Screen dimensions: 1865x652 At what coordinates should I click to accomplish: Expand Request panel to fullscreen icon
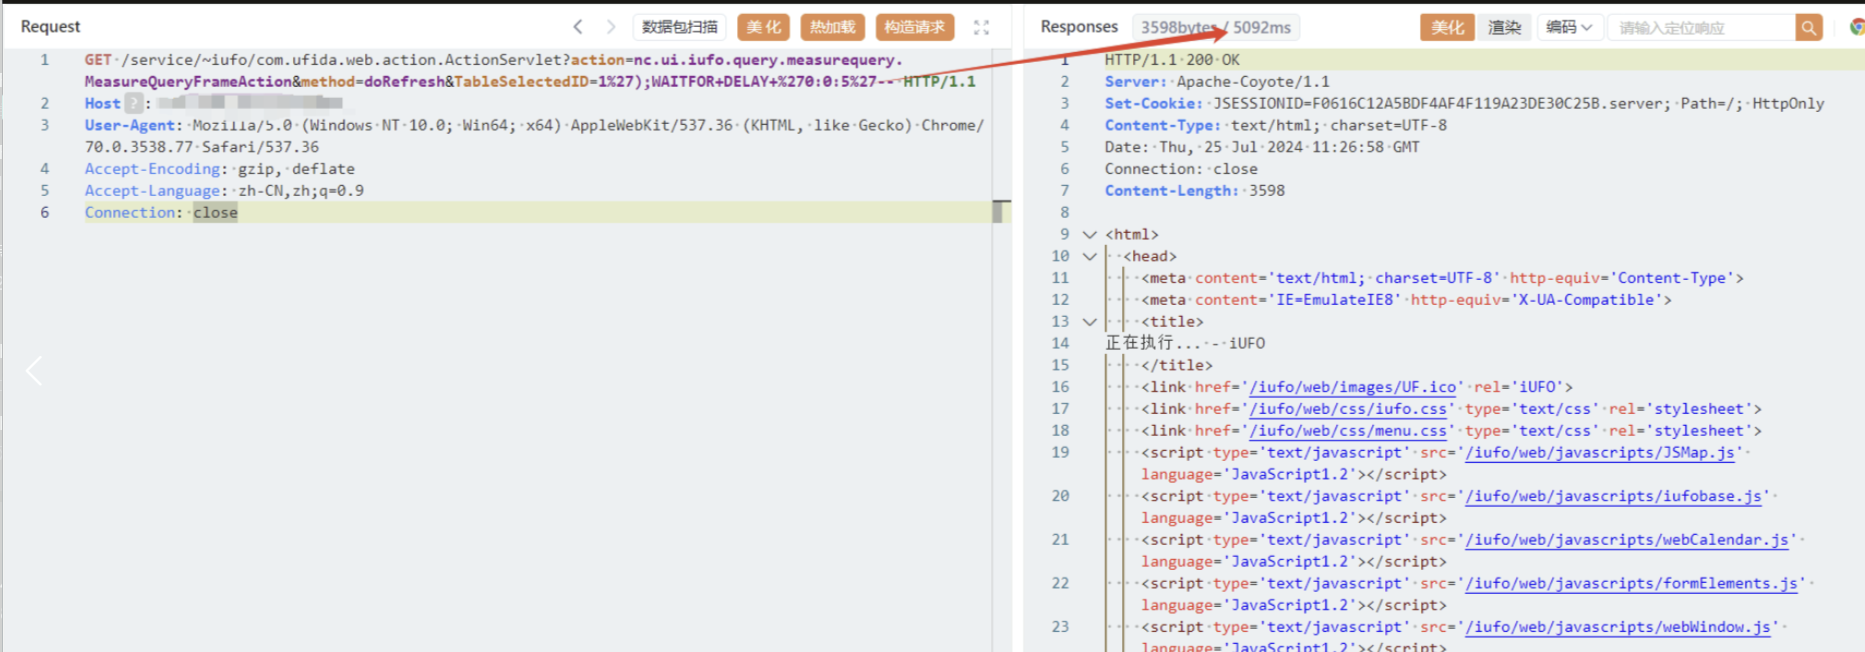point(981,28)
